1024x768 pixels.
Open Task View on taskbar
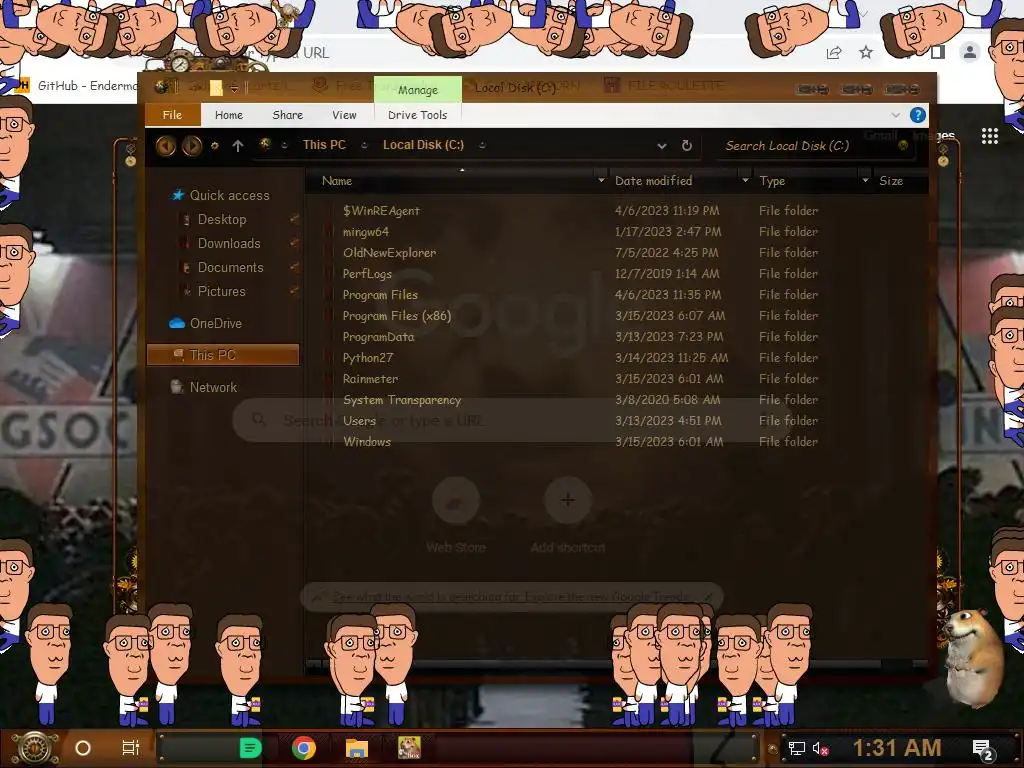click(131, 748)
